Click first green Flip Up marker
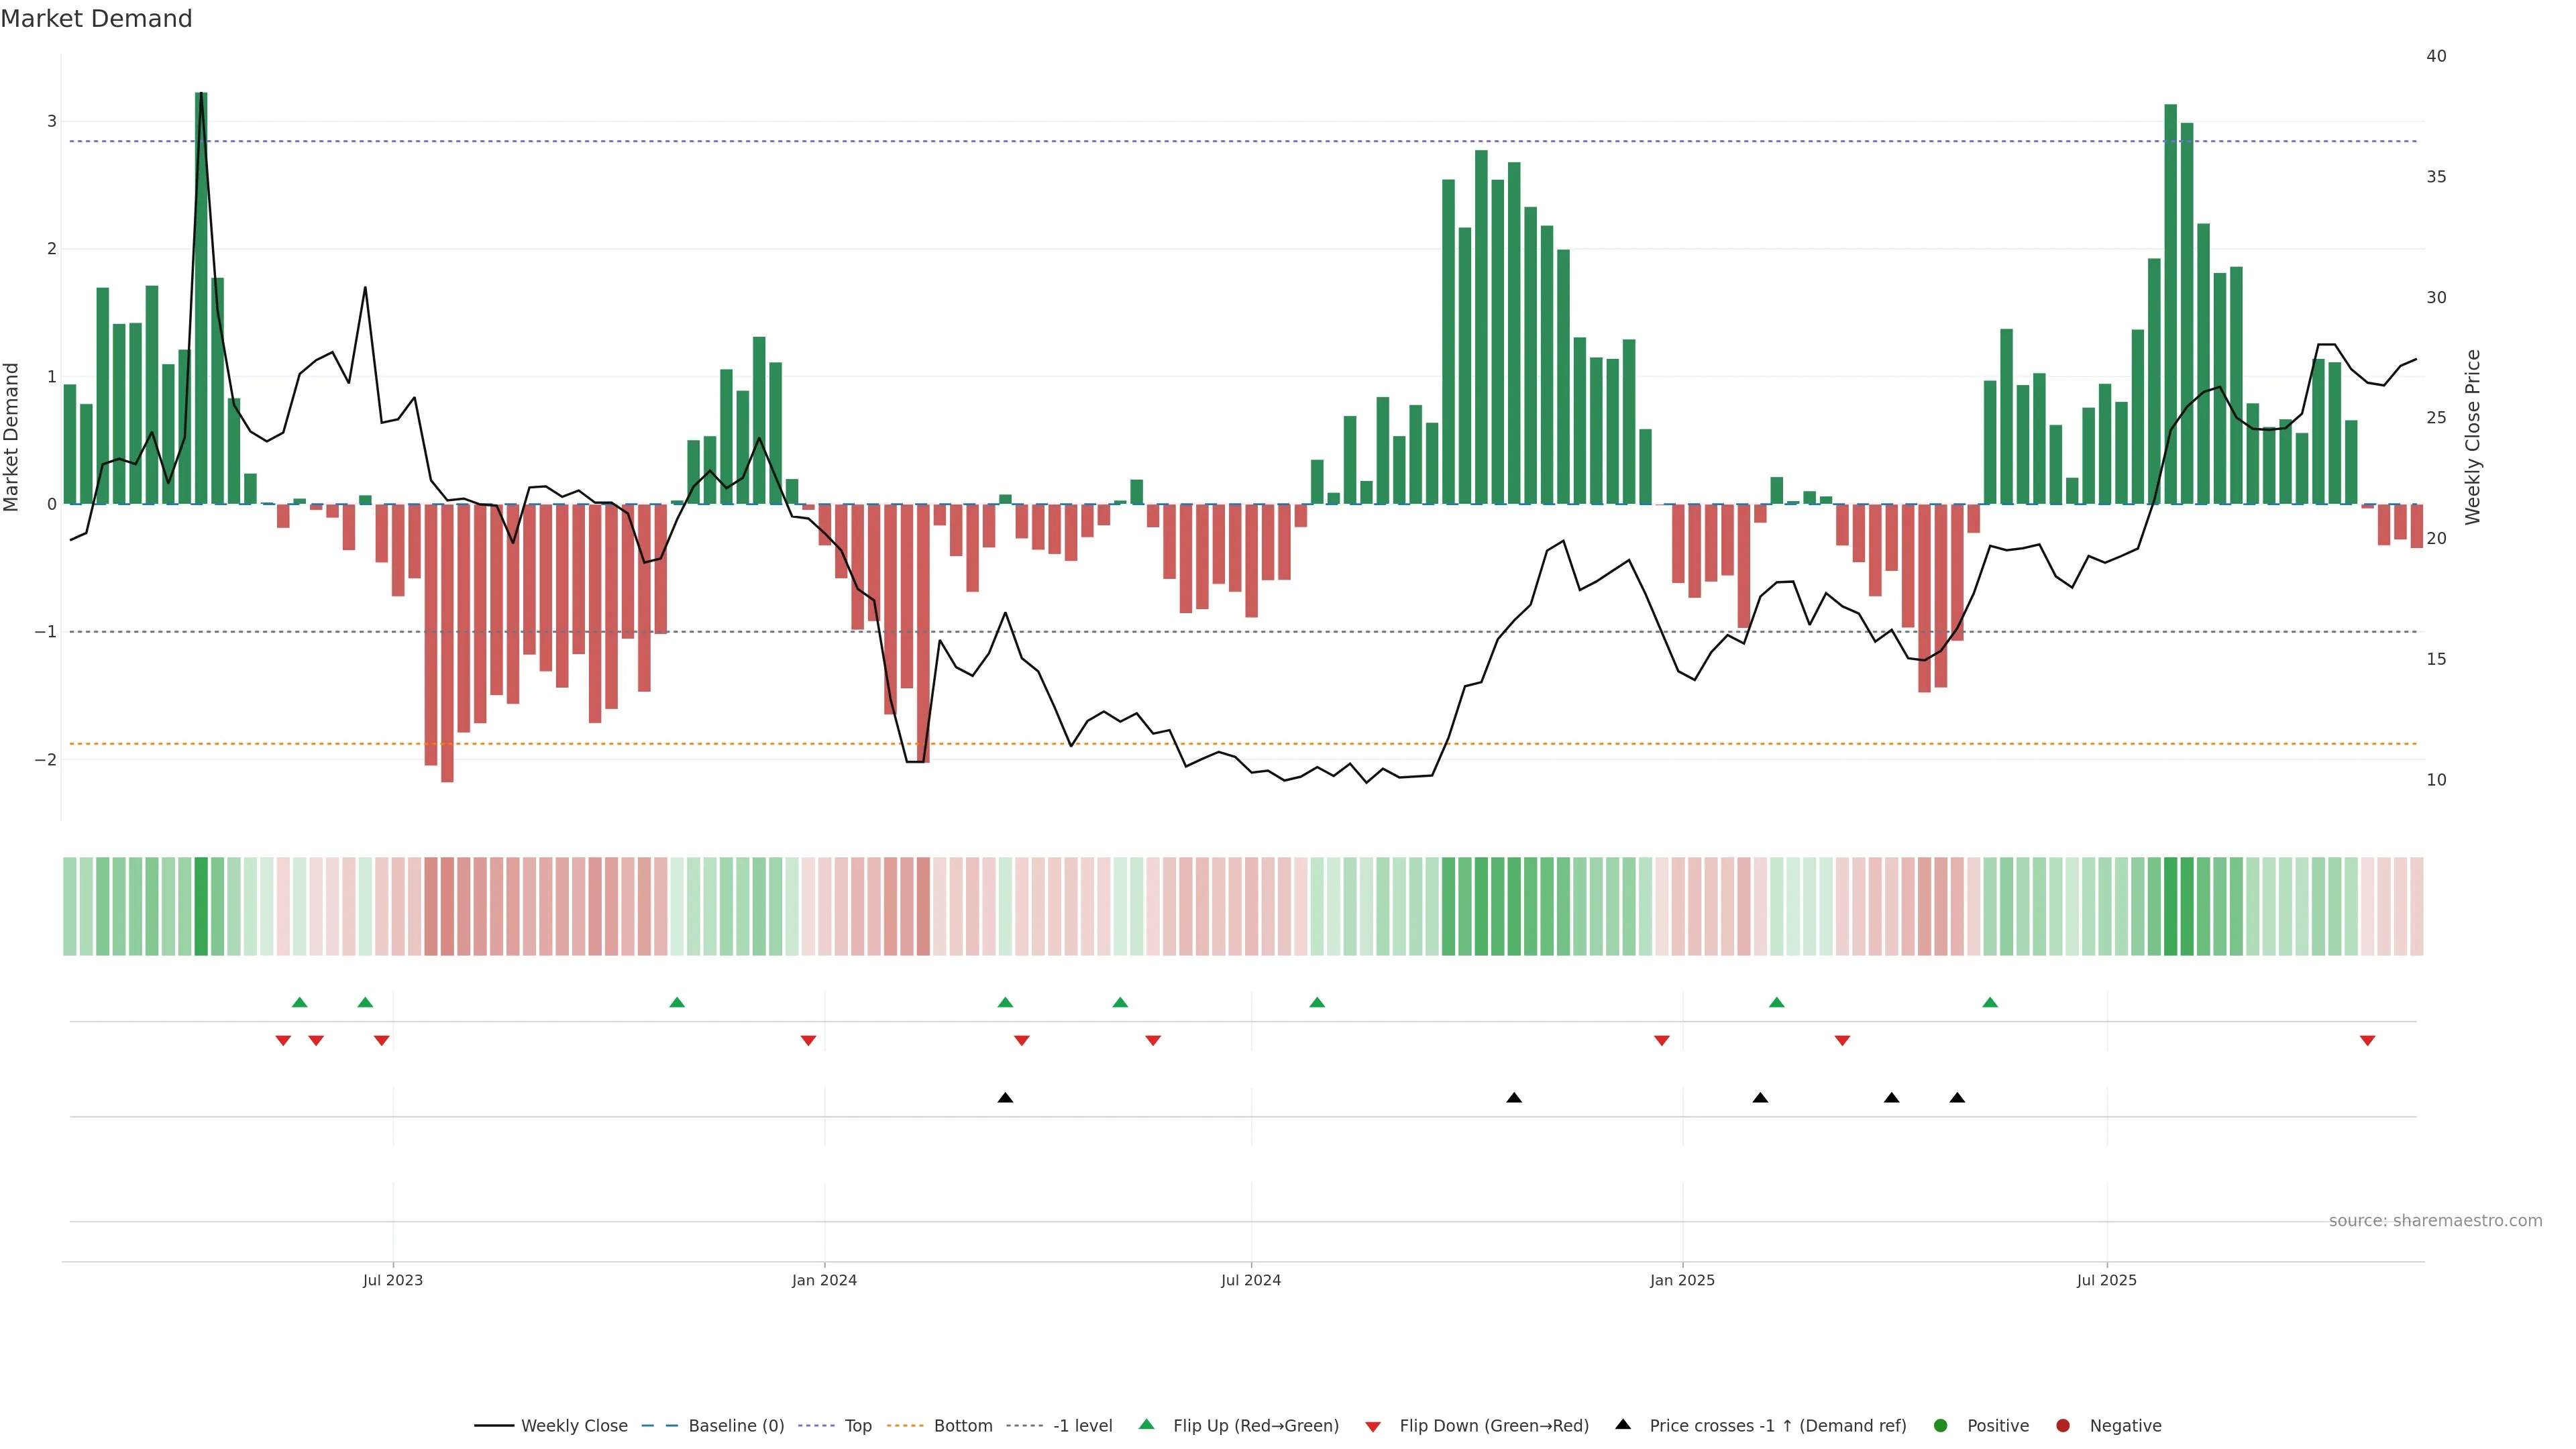This screenshot has height=1449, width=2576. click(x=299, y=1002)
